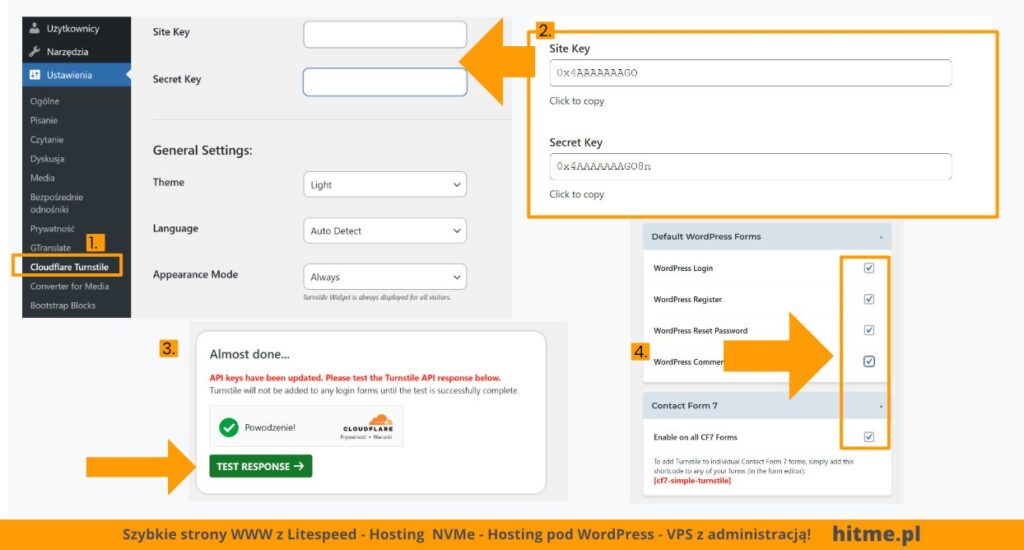Click the red API keys updated notice
Screen dimensions: 1024x550
click(x=355, y=378)
